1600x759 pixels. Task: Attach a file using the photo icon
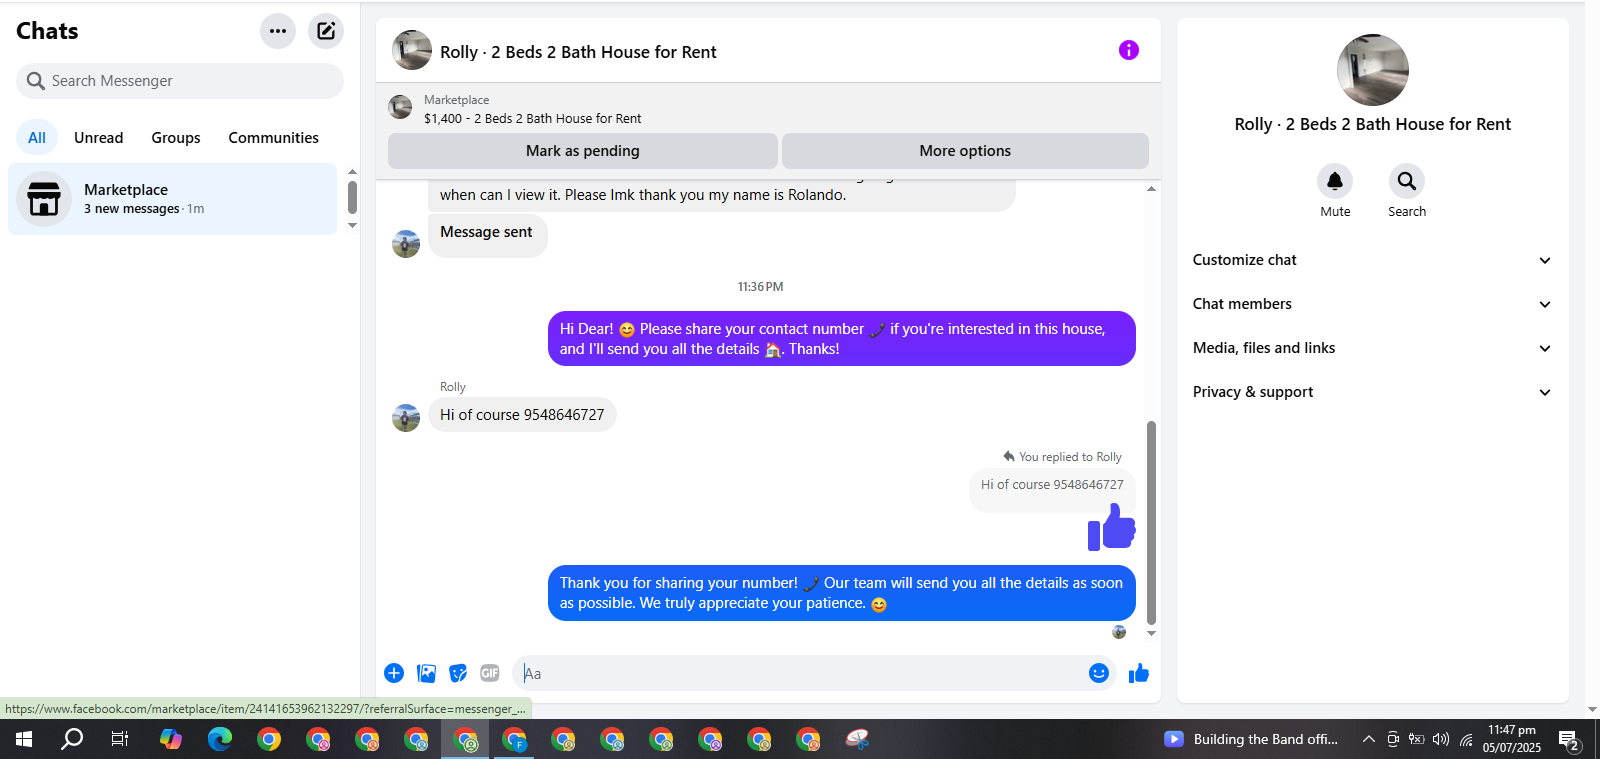pyautogui.click(x=427, y=673)
